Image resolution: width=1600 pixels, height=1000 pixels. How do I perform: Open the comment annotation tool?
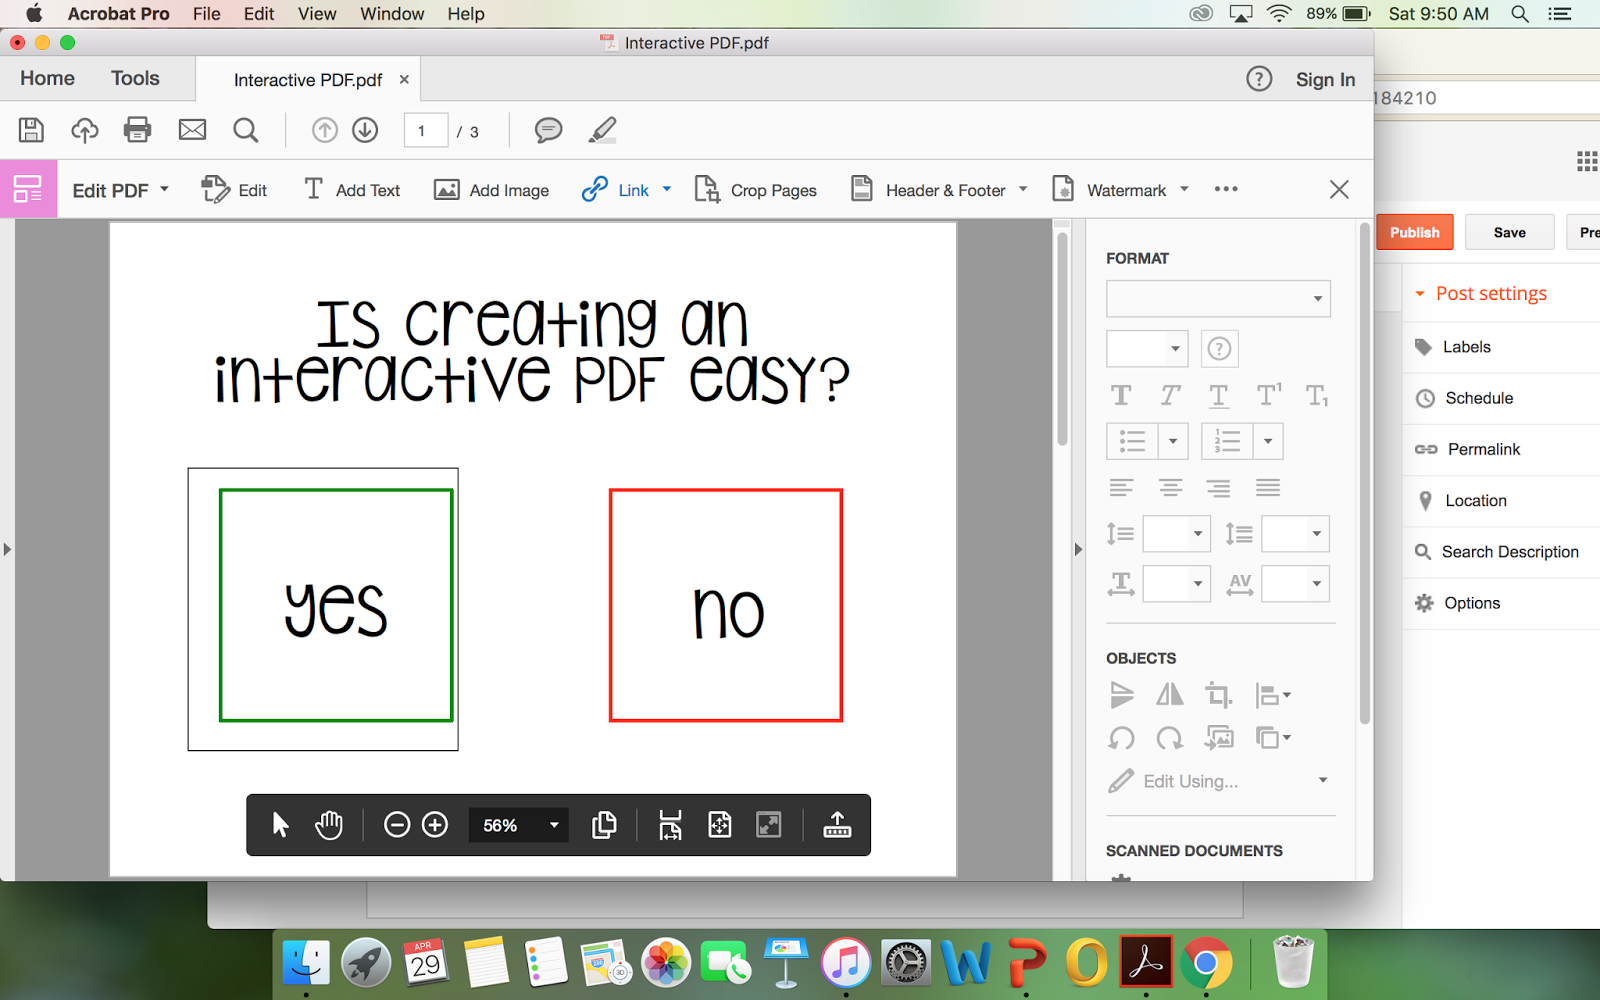pos(548,130)
